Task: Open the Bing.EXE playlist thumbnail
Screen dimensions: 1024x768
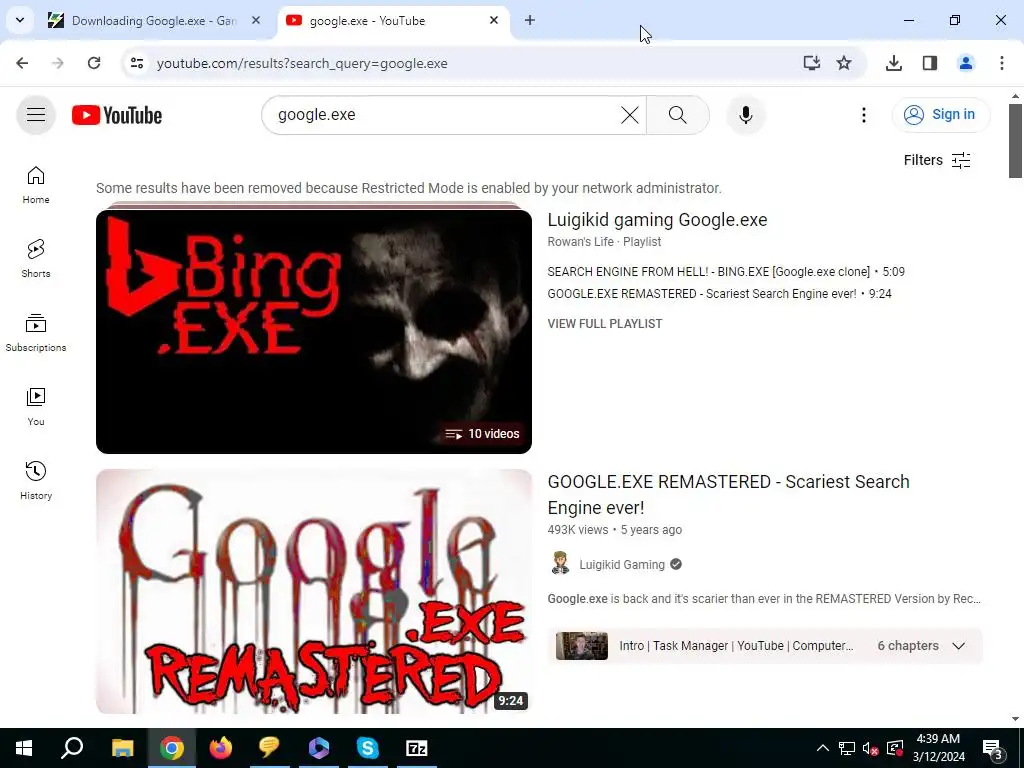Action: click(313, 331)
